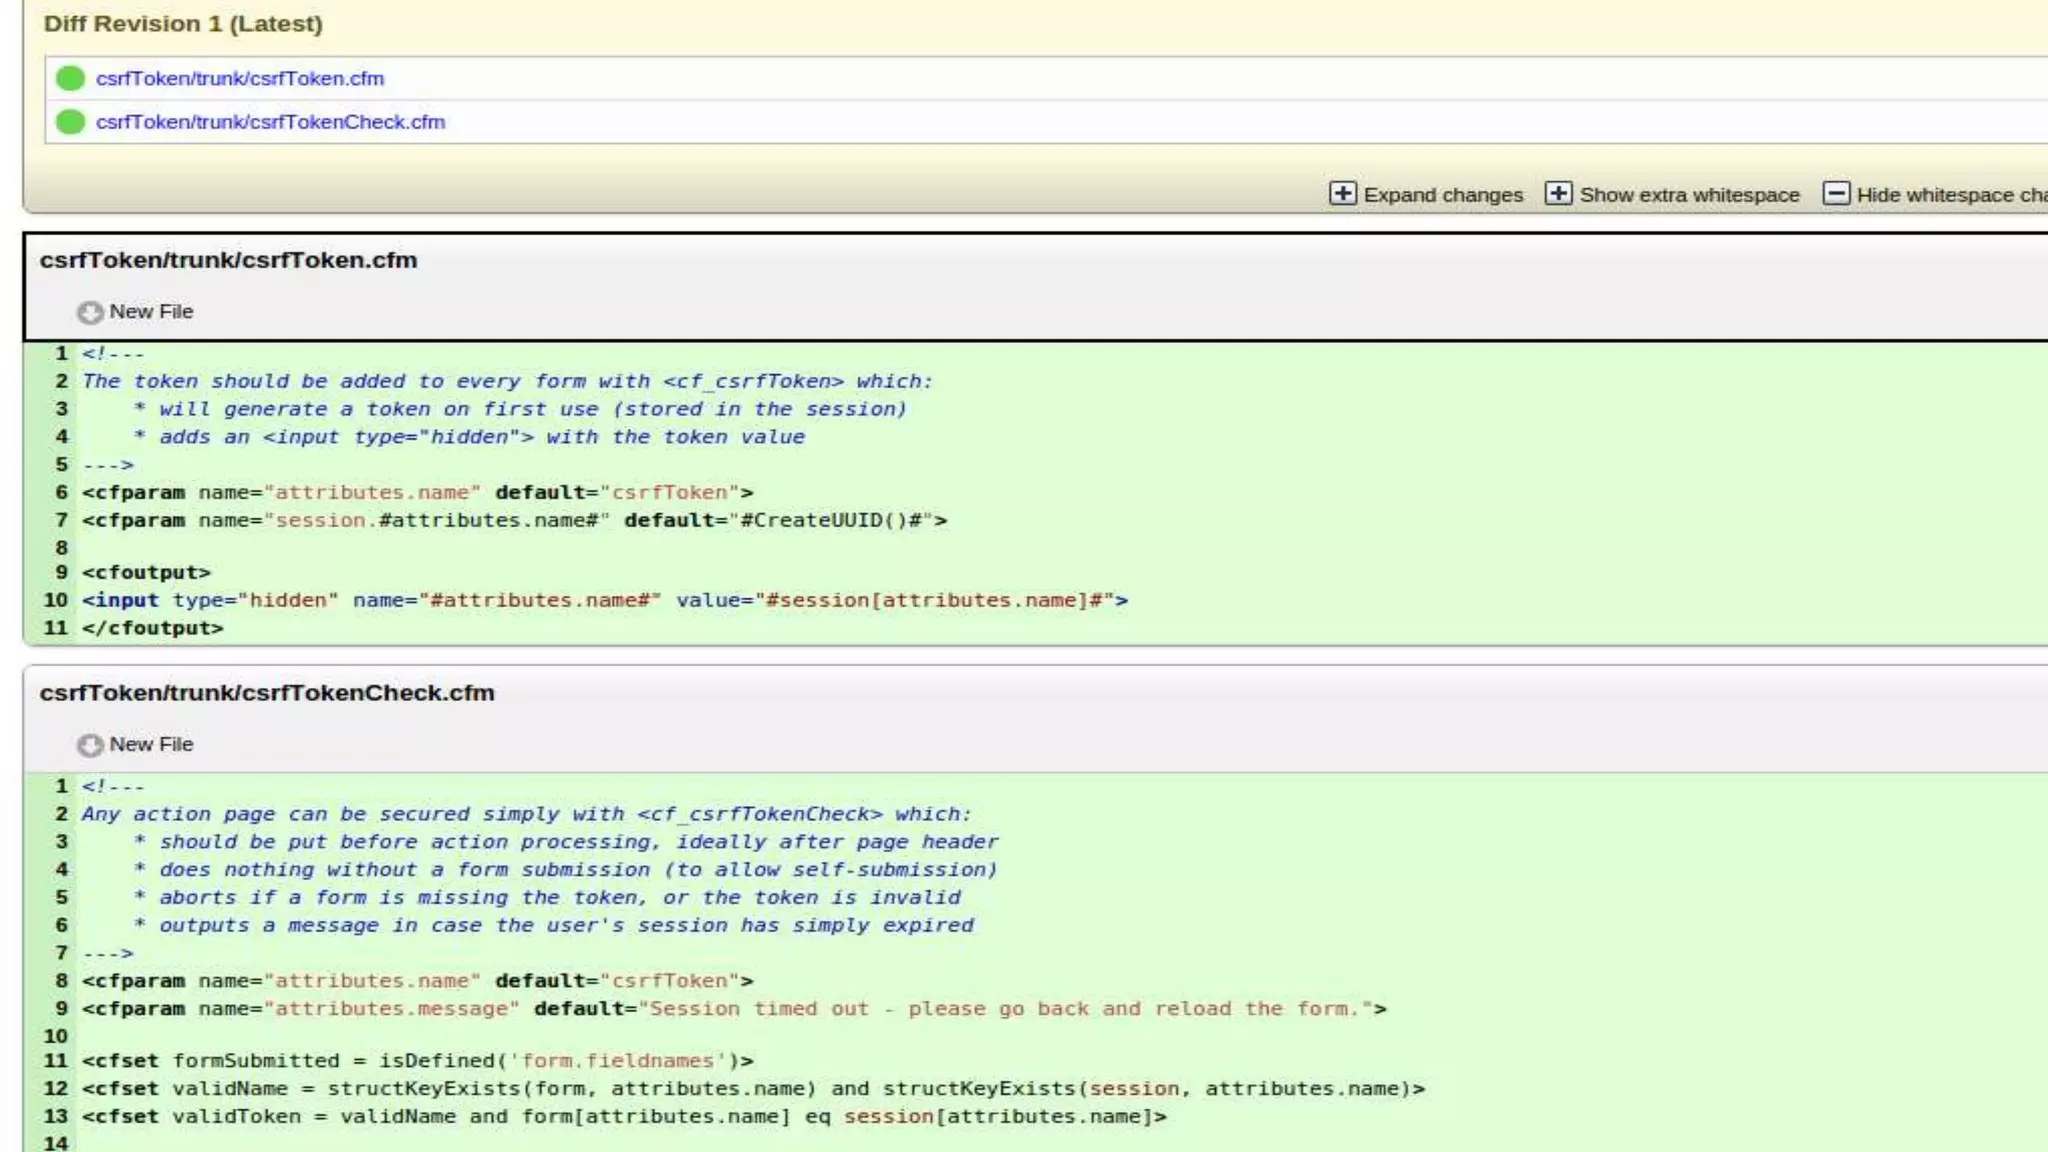Click the Diff Revision 1 (Latest) heading

pyautogui.click(x=183, y=24)
